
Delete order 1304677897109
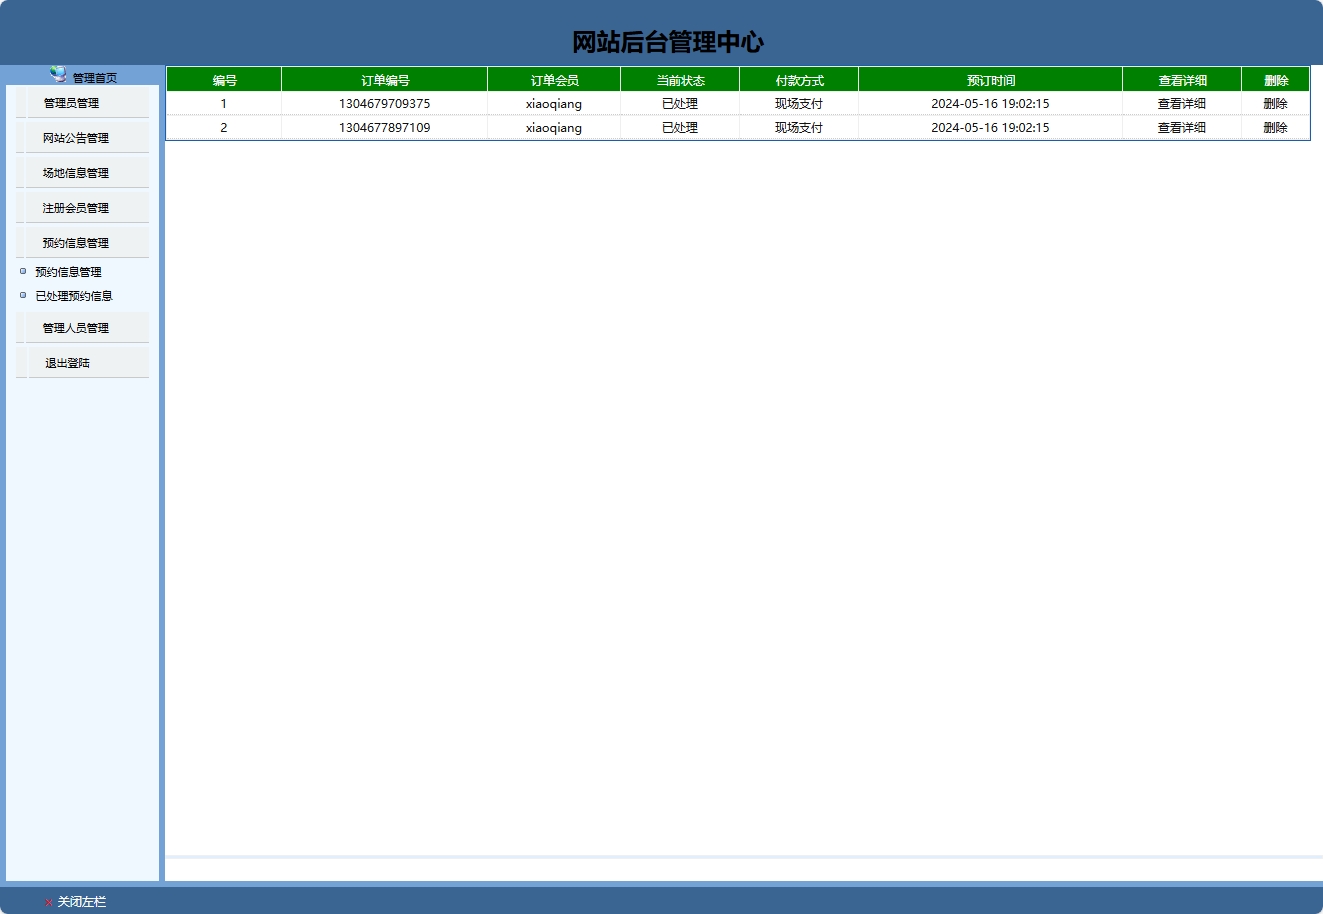tap(1275, 128)
